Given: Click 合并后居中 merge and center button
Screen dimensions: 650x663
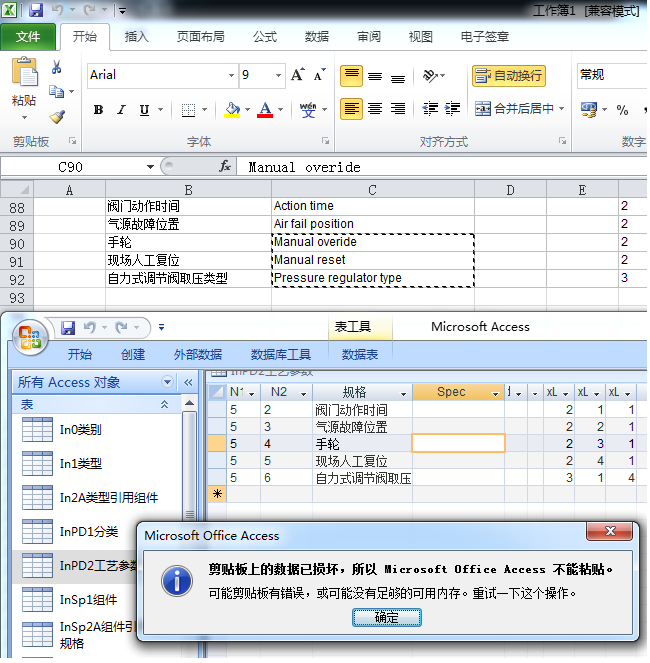Looking at the screenshot, I should (x=514, y=109).
